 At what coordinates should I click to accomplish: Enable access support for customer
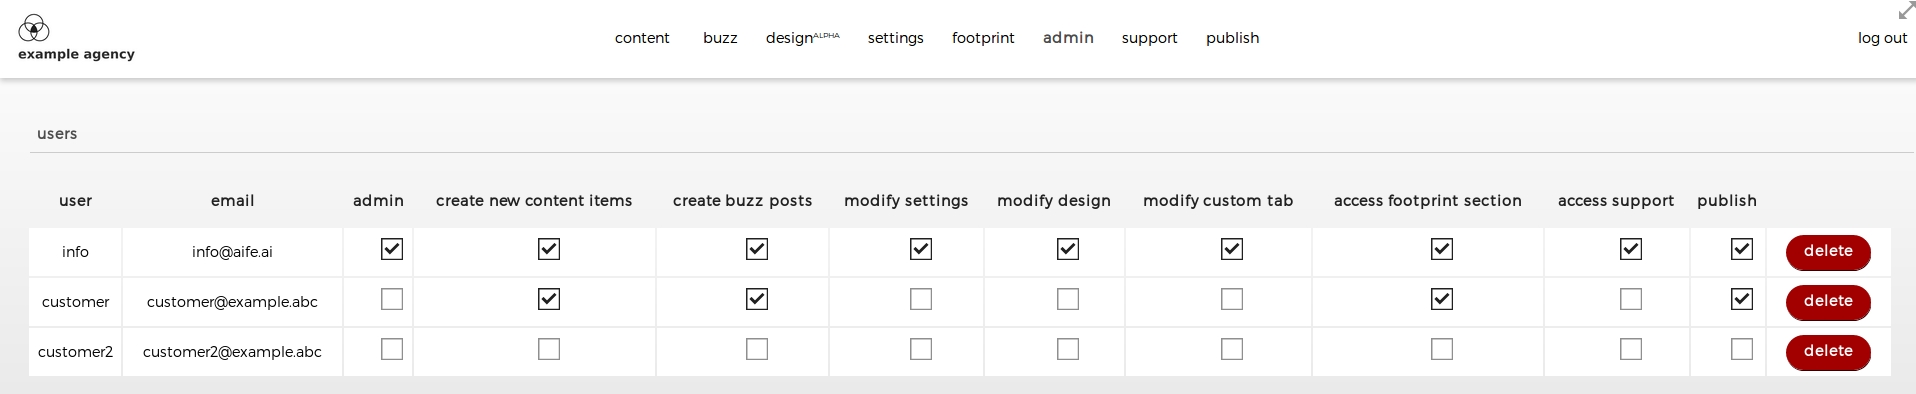(1631, 299)
